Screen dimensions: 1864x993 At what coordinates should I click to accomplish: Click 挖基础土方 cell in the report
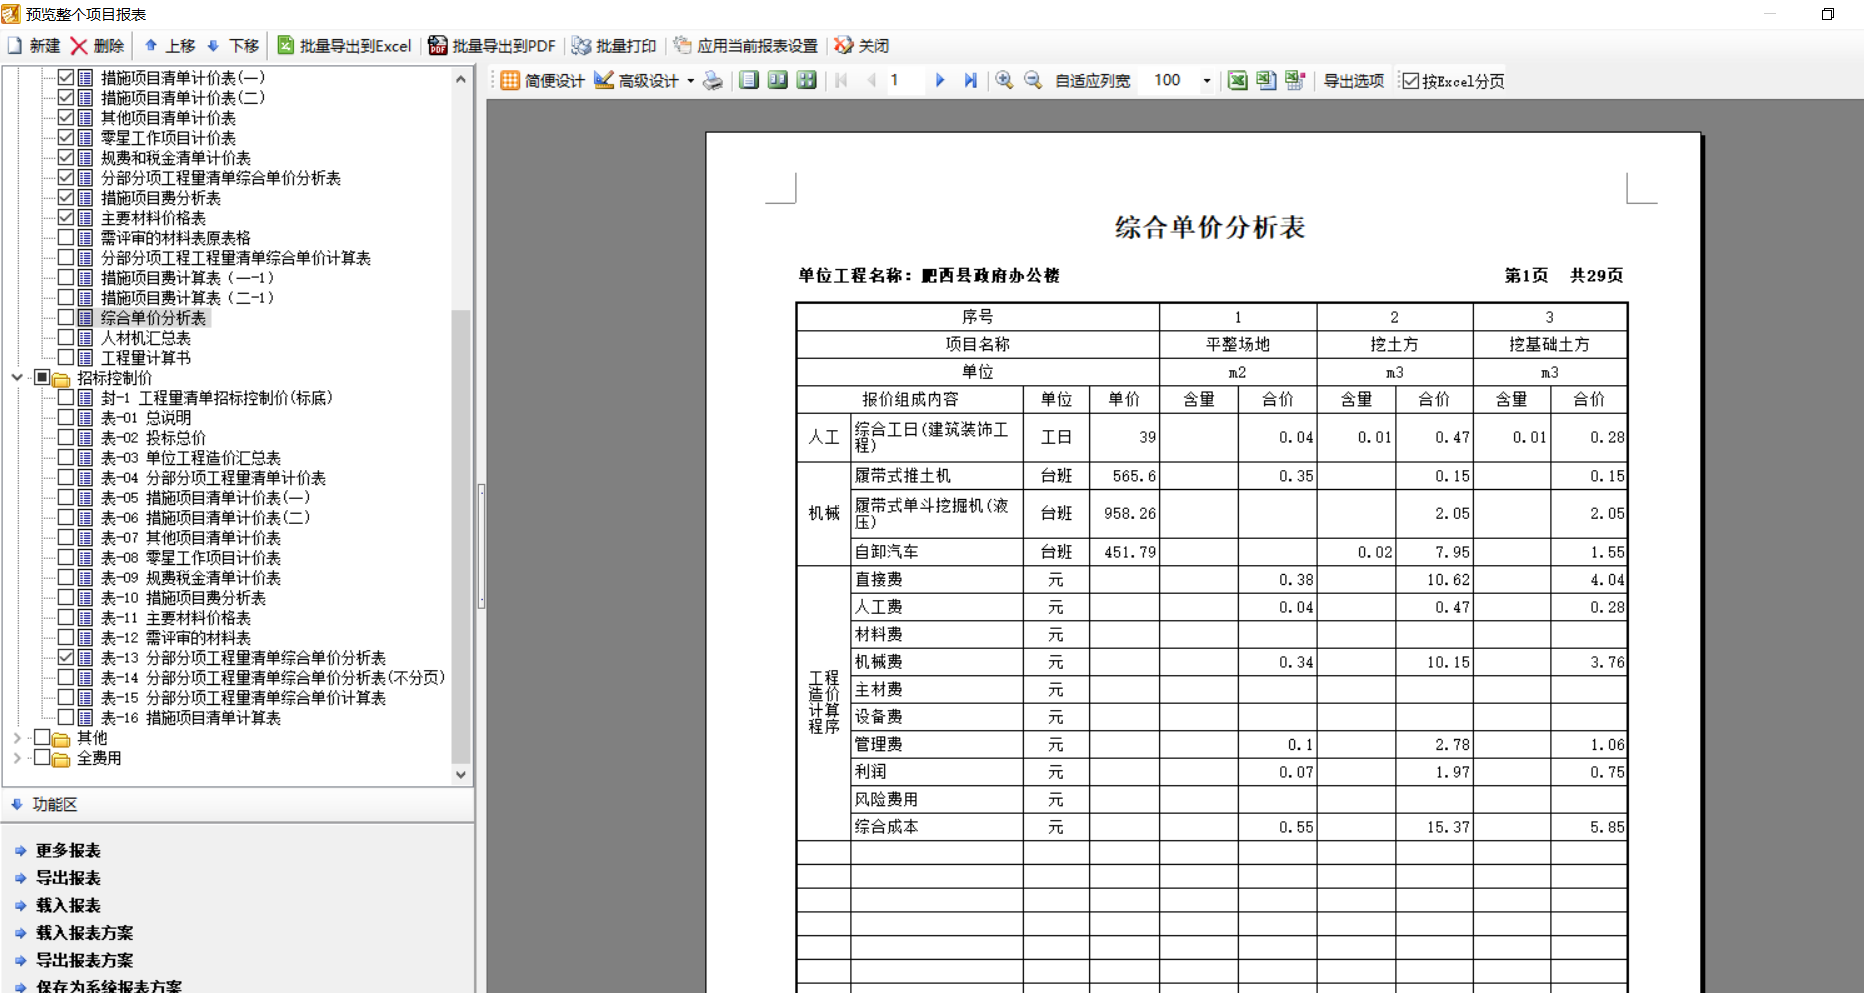(x=1549, y=344)
